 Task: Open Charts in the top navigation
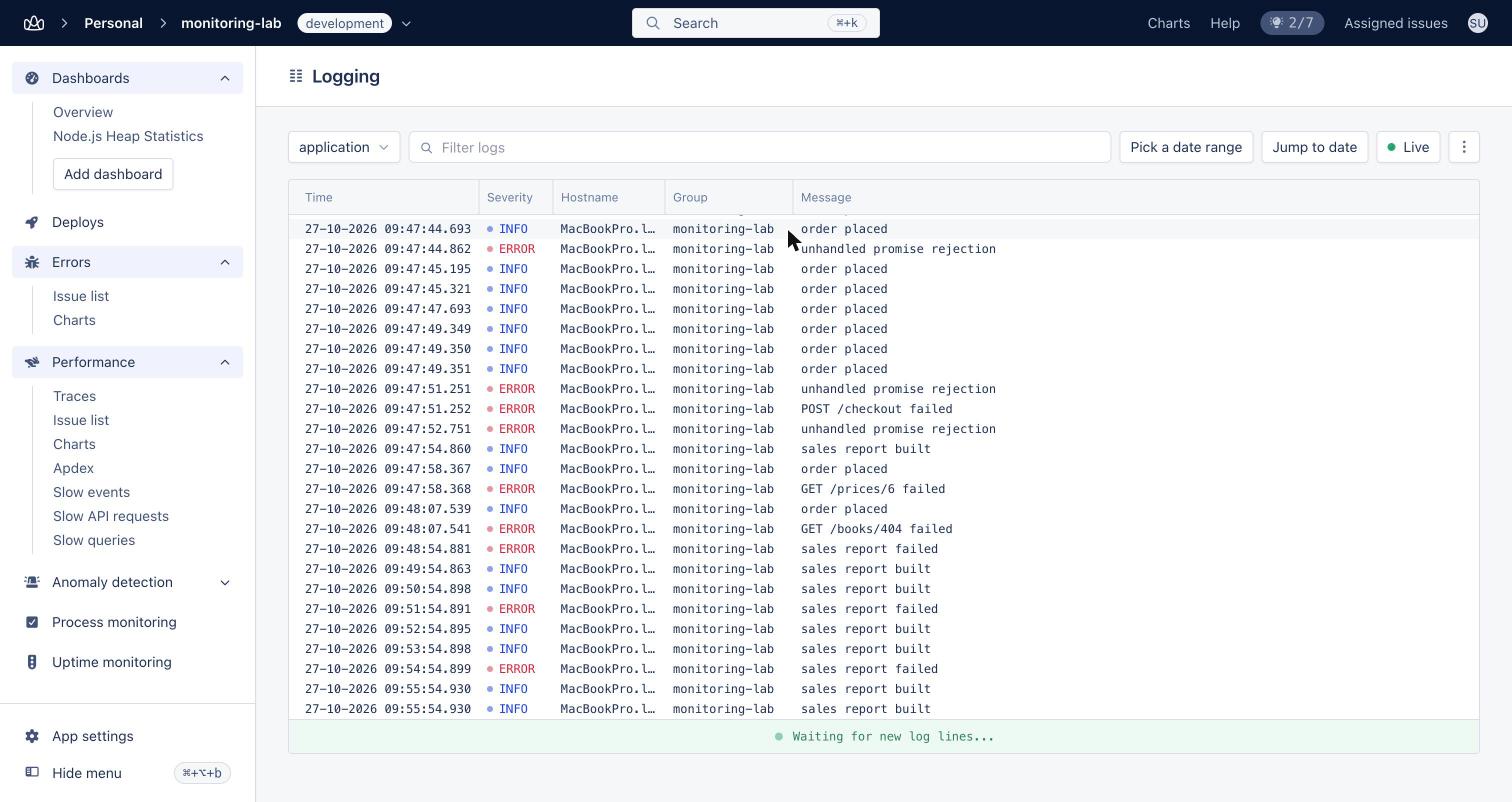coord(1168,23)
